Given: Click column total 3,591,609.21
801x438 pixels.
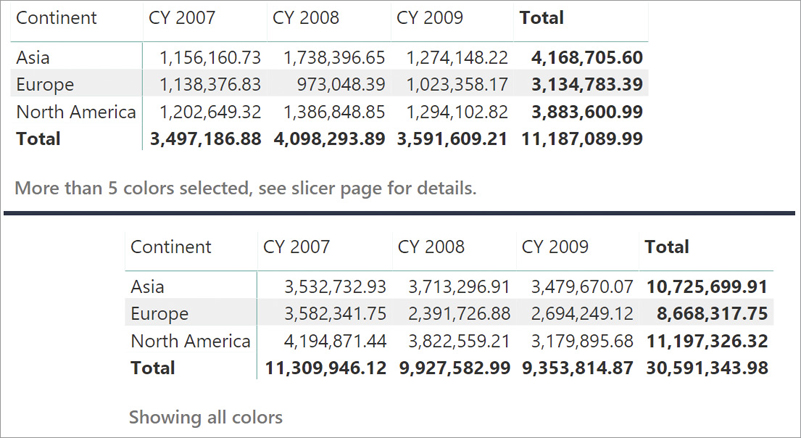Looking at the screenshot, I should 452,139.
